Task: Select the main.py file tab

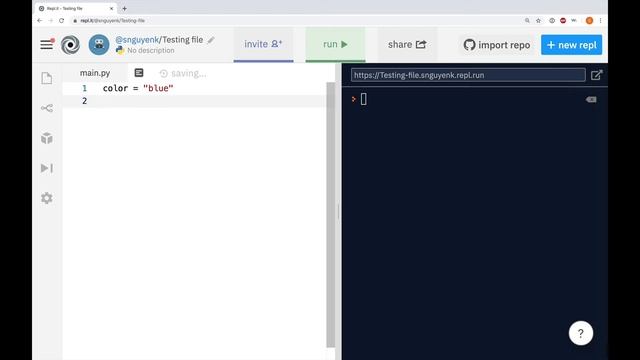Action: click(x=95, y=73)
